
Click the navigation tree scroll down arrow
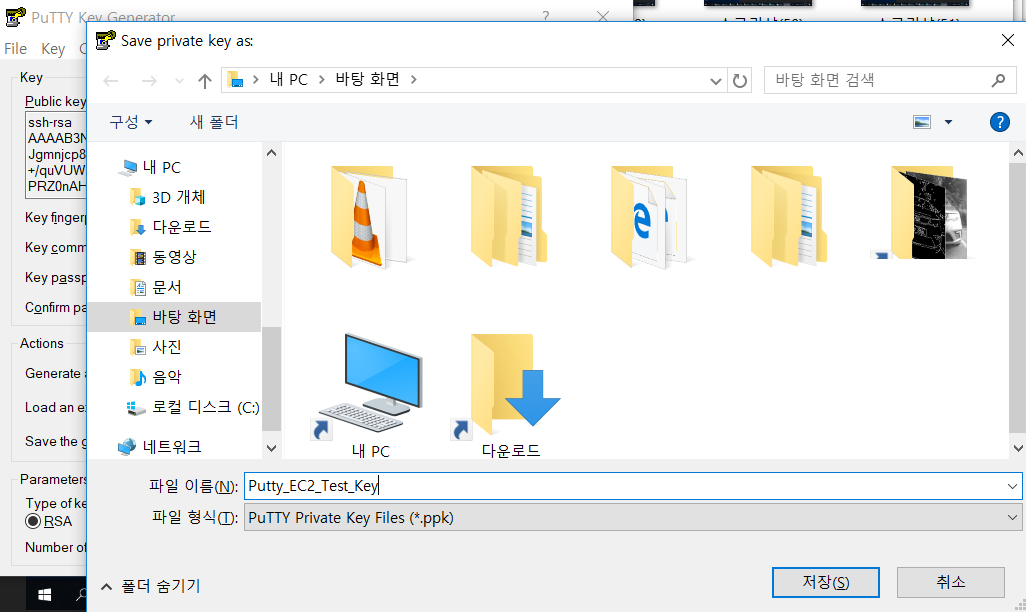coord(272,448)
